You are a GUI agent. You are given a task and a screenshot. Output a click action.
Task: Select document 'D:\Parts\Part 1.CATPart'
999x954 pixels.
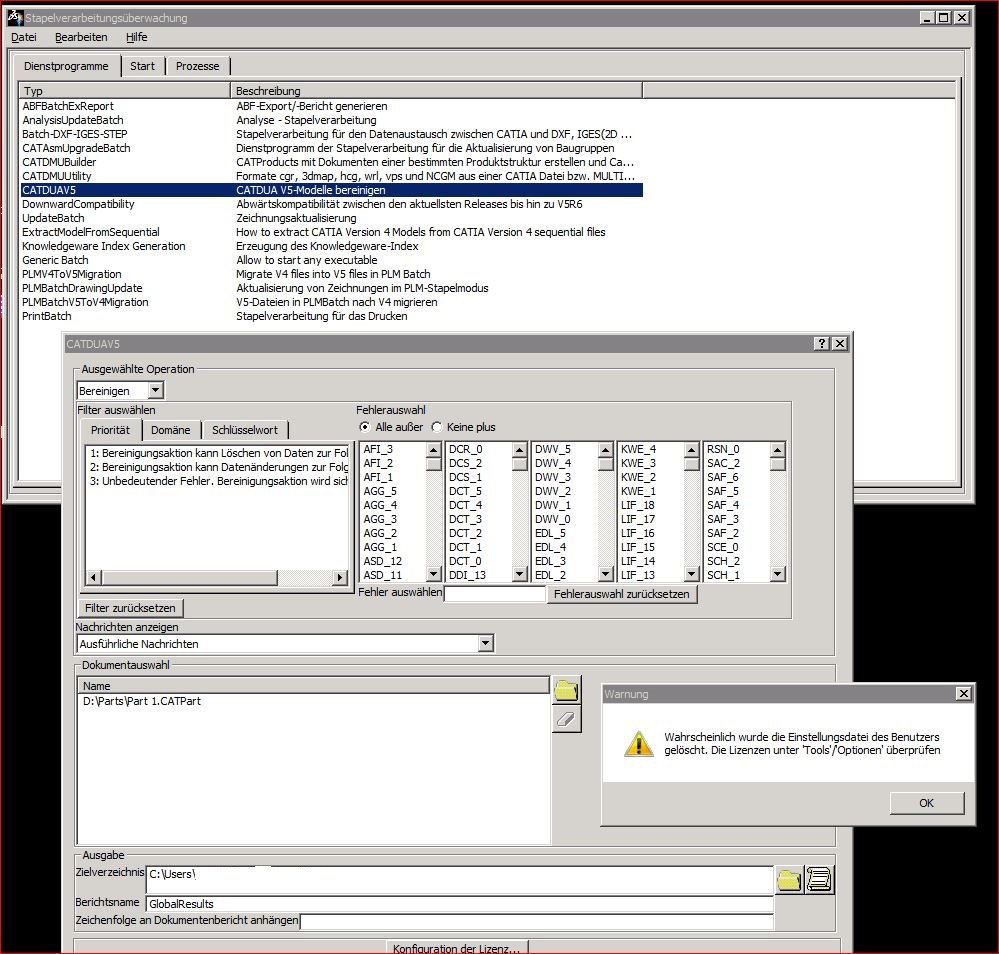[142, 701]
